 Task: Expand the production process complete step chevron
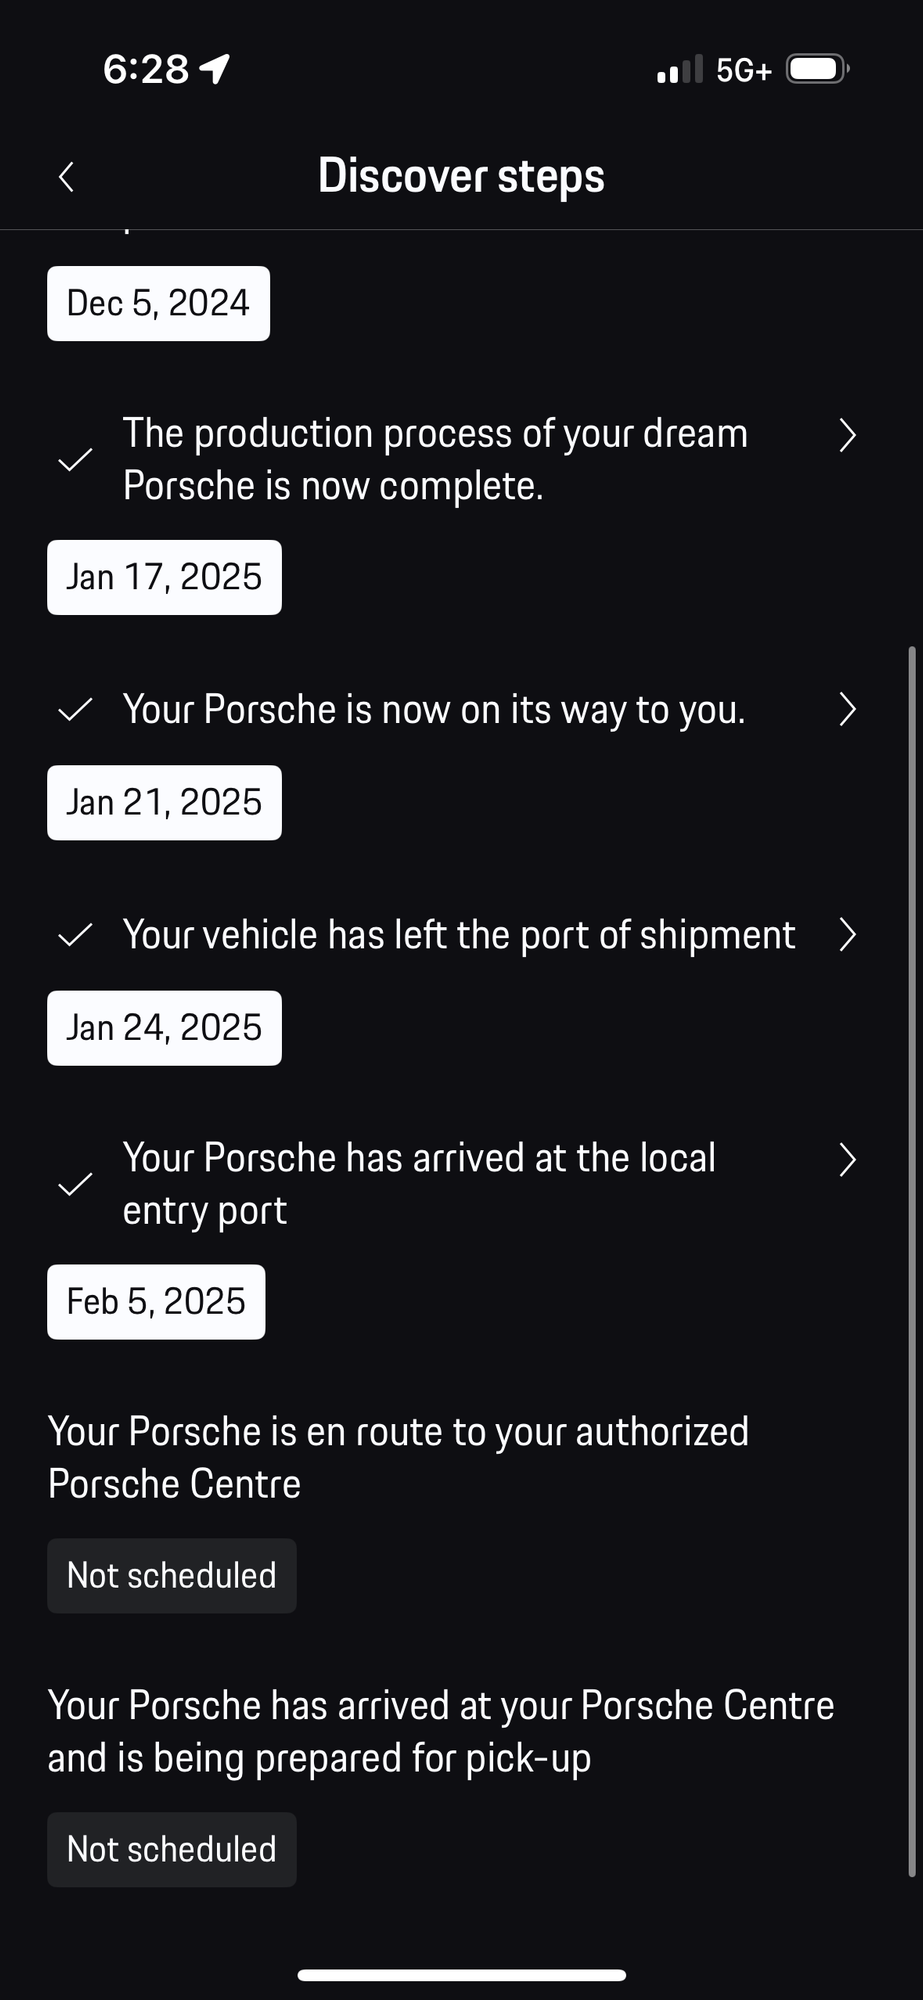coord(847,435)
